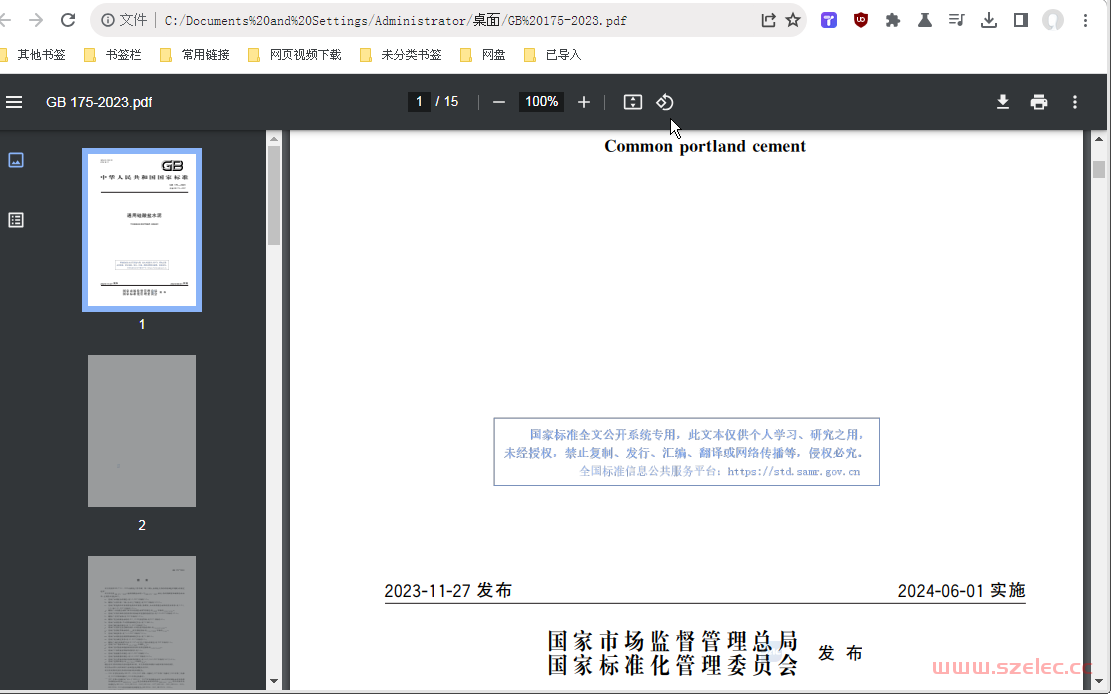Toggle the browser side panel icon
The image size is (1111, 694).
[x=1020, y=21]
